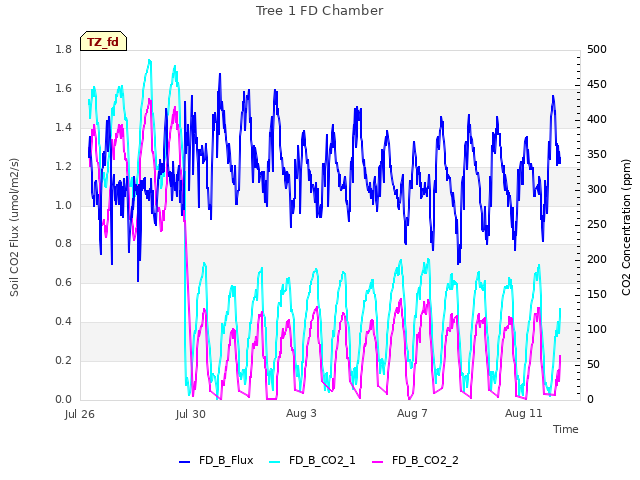
Task: Click the 1.2 left axis value
Action: (x=63, y=166)
